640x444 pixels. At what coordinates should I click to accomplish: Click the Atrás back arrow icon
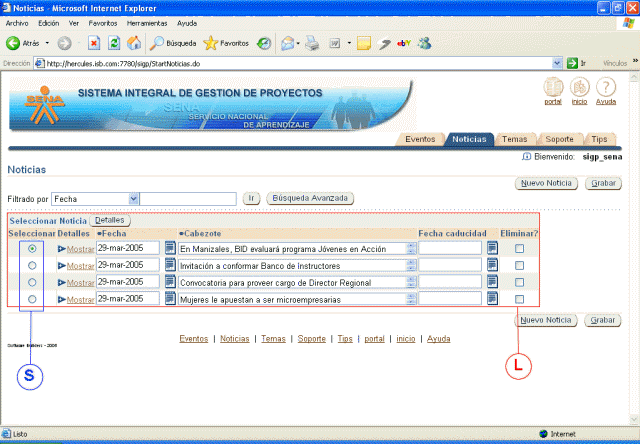point(13,43)
